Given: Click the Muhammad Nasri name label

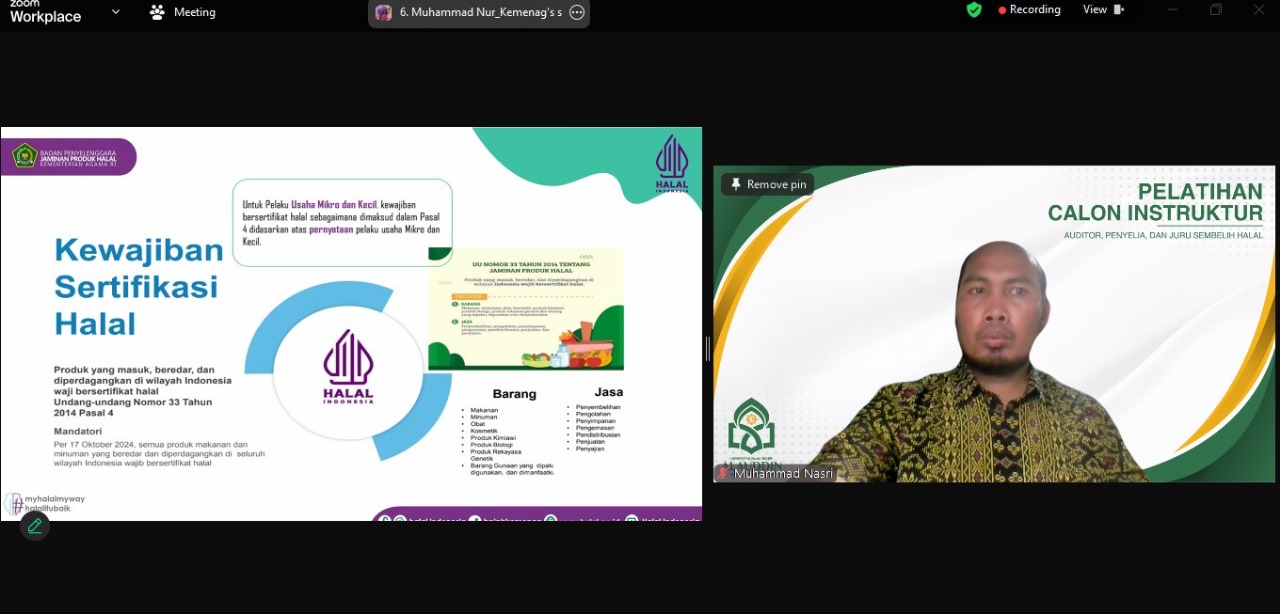Looking at the screenshot, I should pyautogui.click(x=783, y=474).
